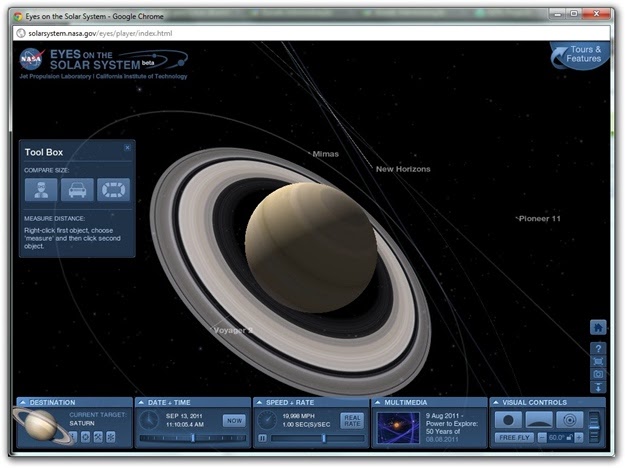
Task: Click the FREE FLY button
Action: [515, 438]
